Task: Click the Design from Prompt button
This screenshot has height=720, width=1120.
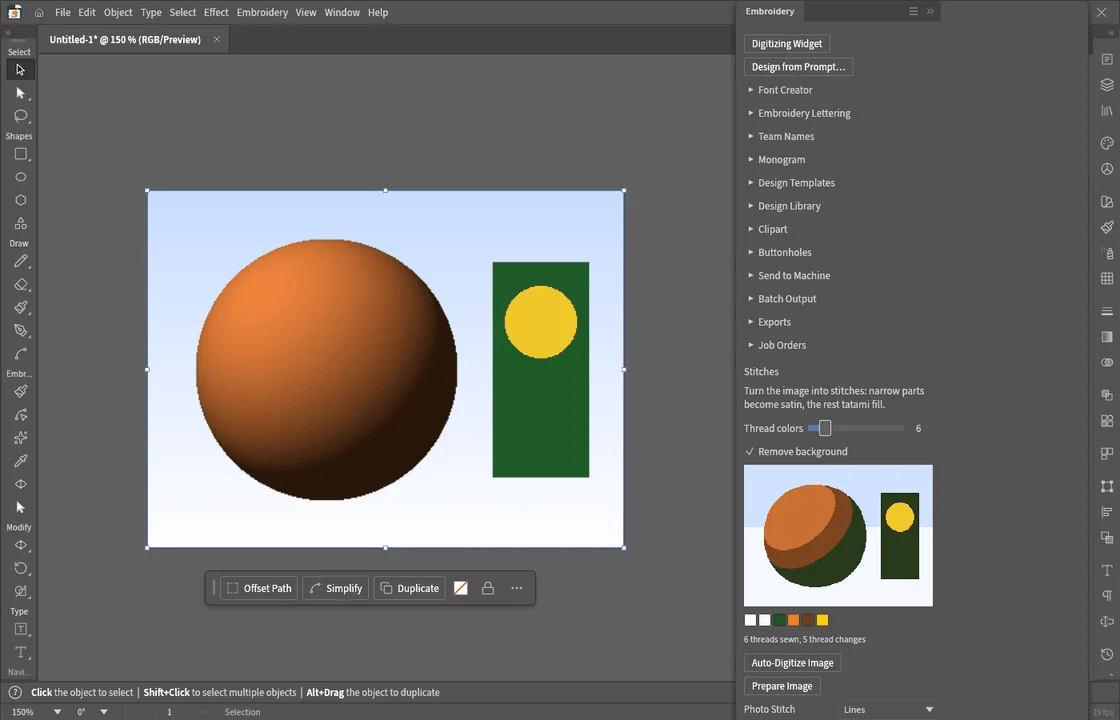Action: pos(798,66)
